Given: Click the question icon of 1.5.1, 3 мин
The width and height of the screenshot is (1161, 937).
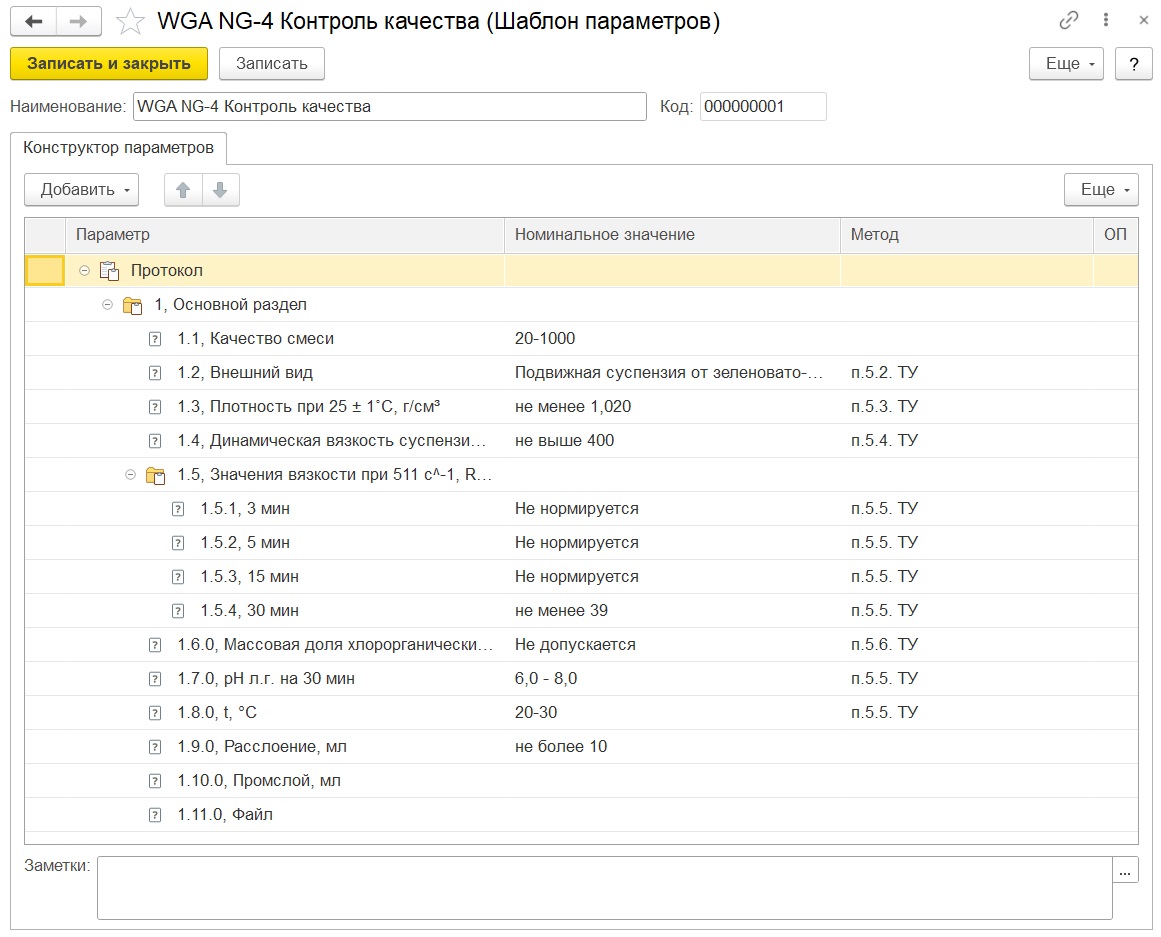Looking at the screenshot, I should click(x=178, y=510).
